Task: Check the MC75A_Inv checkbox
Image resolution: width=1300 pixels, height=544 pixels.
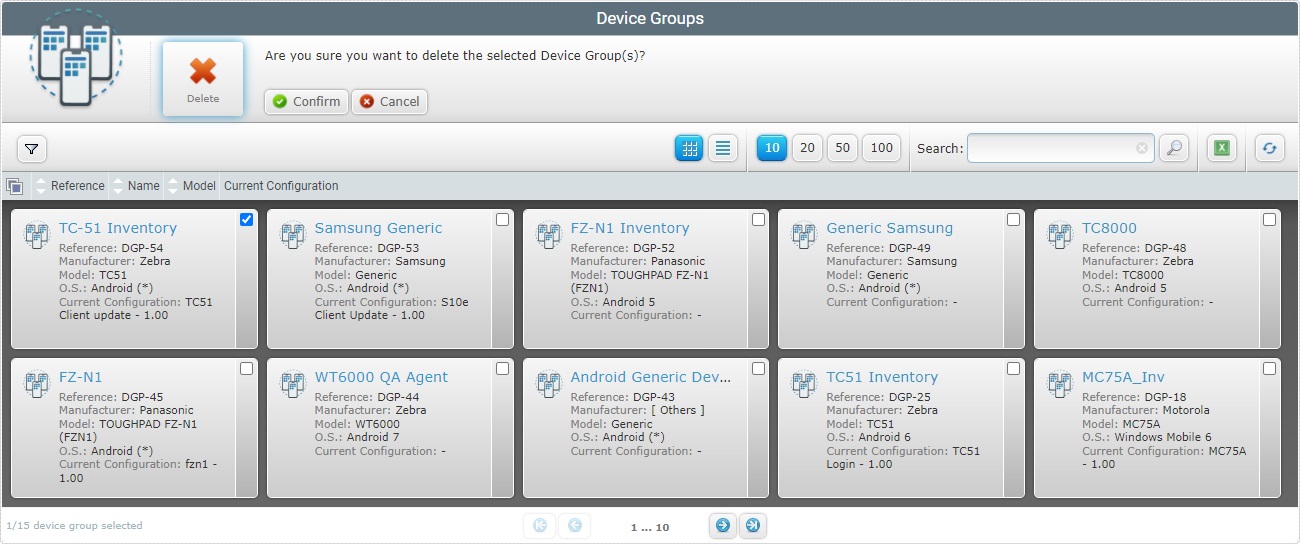Action: tap(1270, 369)
